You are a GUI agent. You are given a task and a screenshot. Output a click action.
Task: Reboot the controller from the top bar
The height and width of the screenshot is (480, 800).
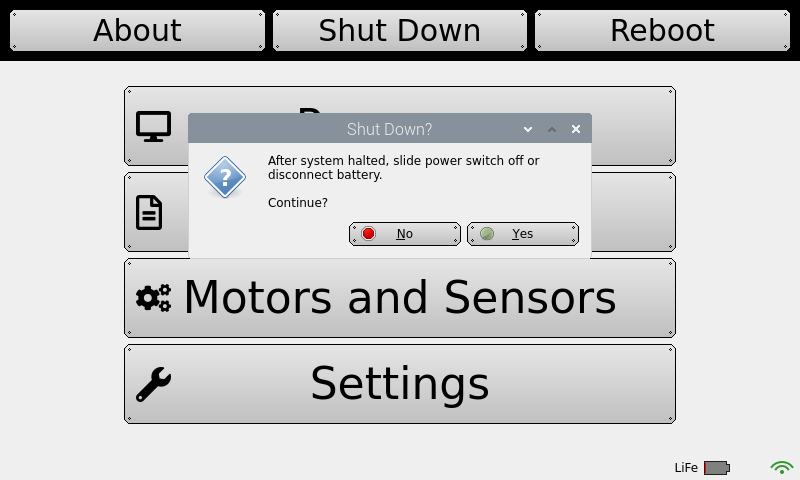662,31
